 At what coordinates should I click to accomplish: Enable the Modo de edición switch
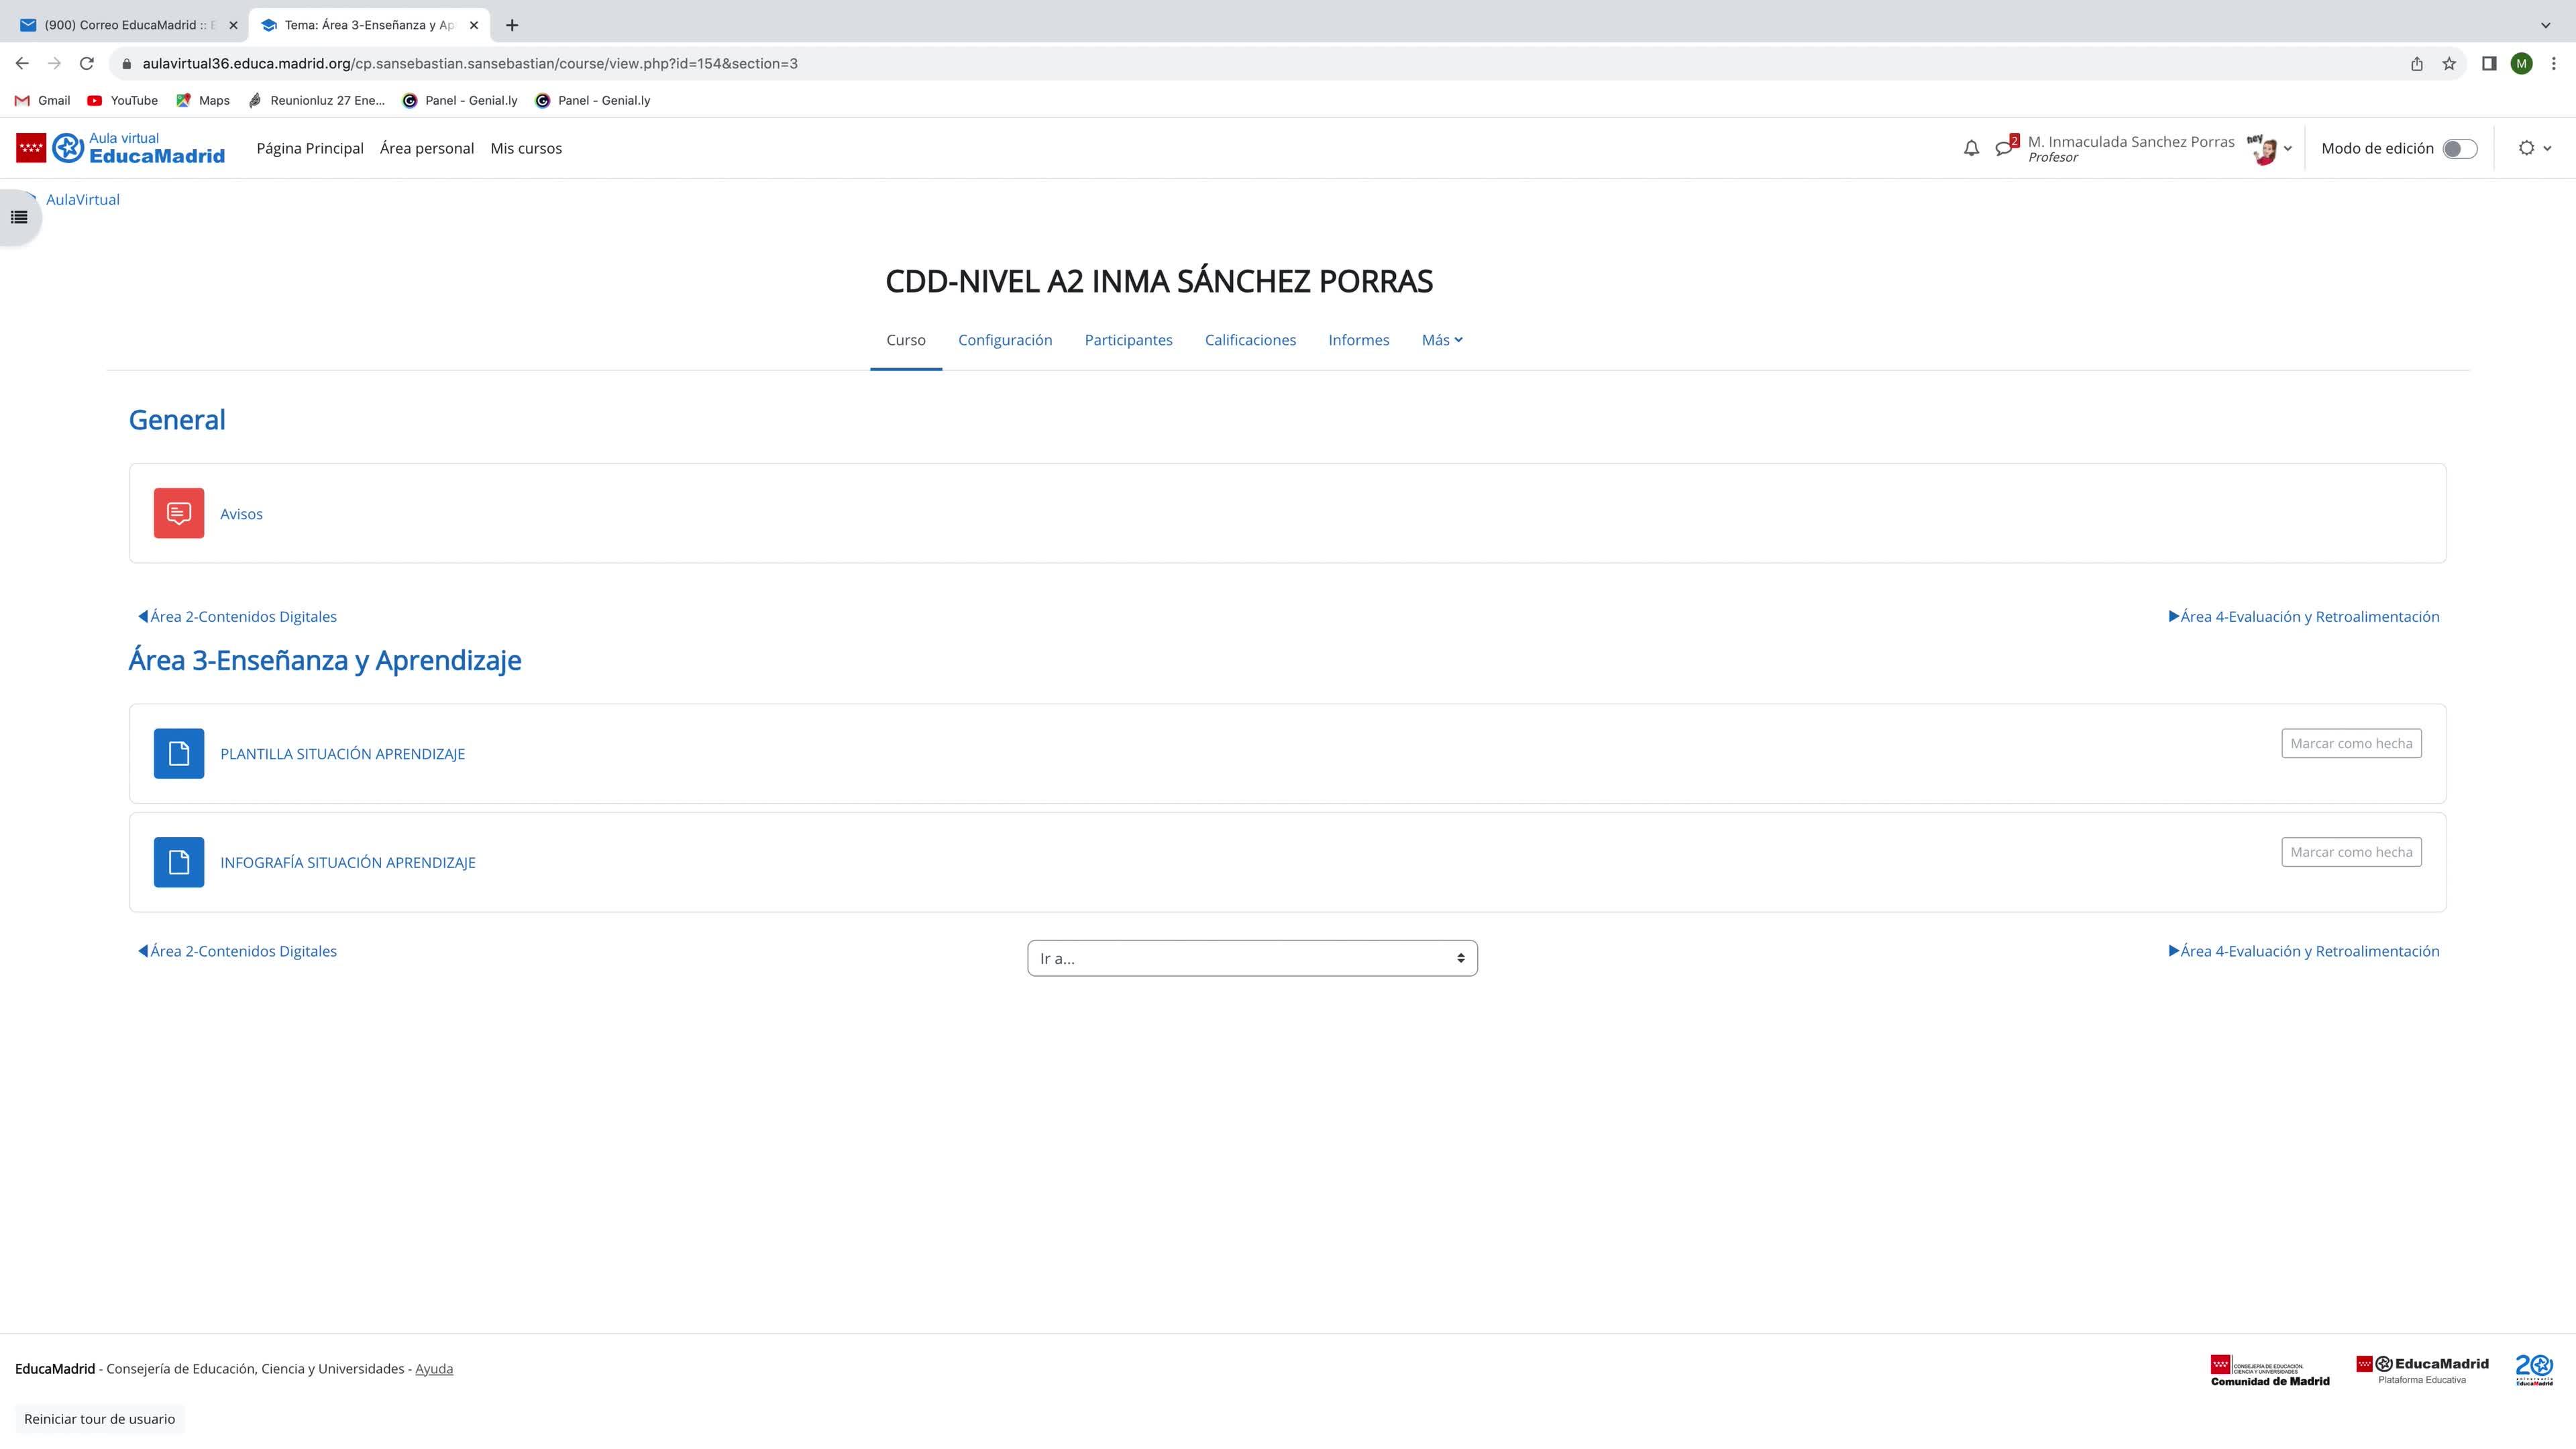coord(2459,149)
